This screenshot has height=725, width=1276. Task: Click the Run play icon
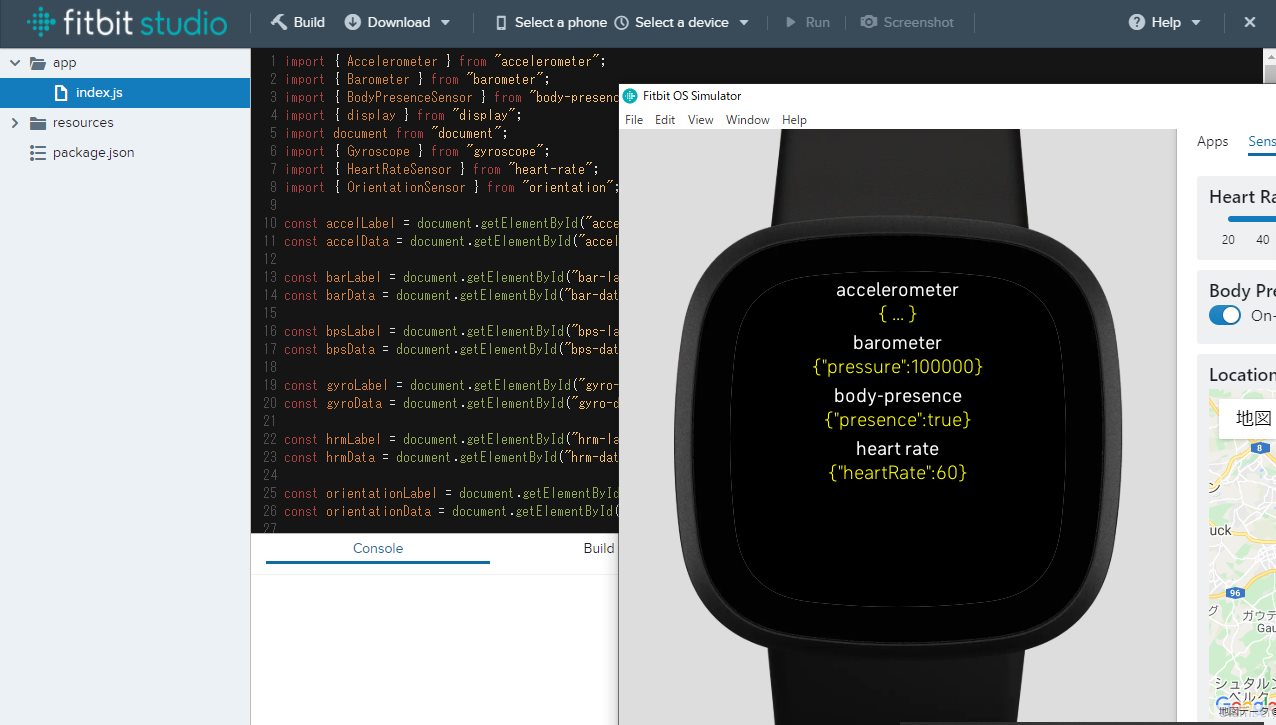[791, 22]
